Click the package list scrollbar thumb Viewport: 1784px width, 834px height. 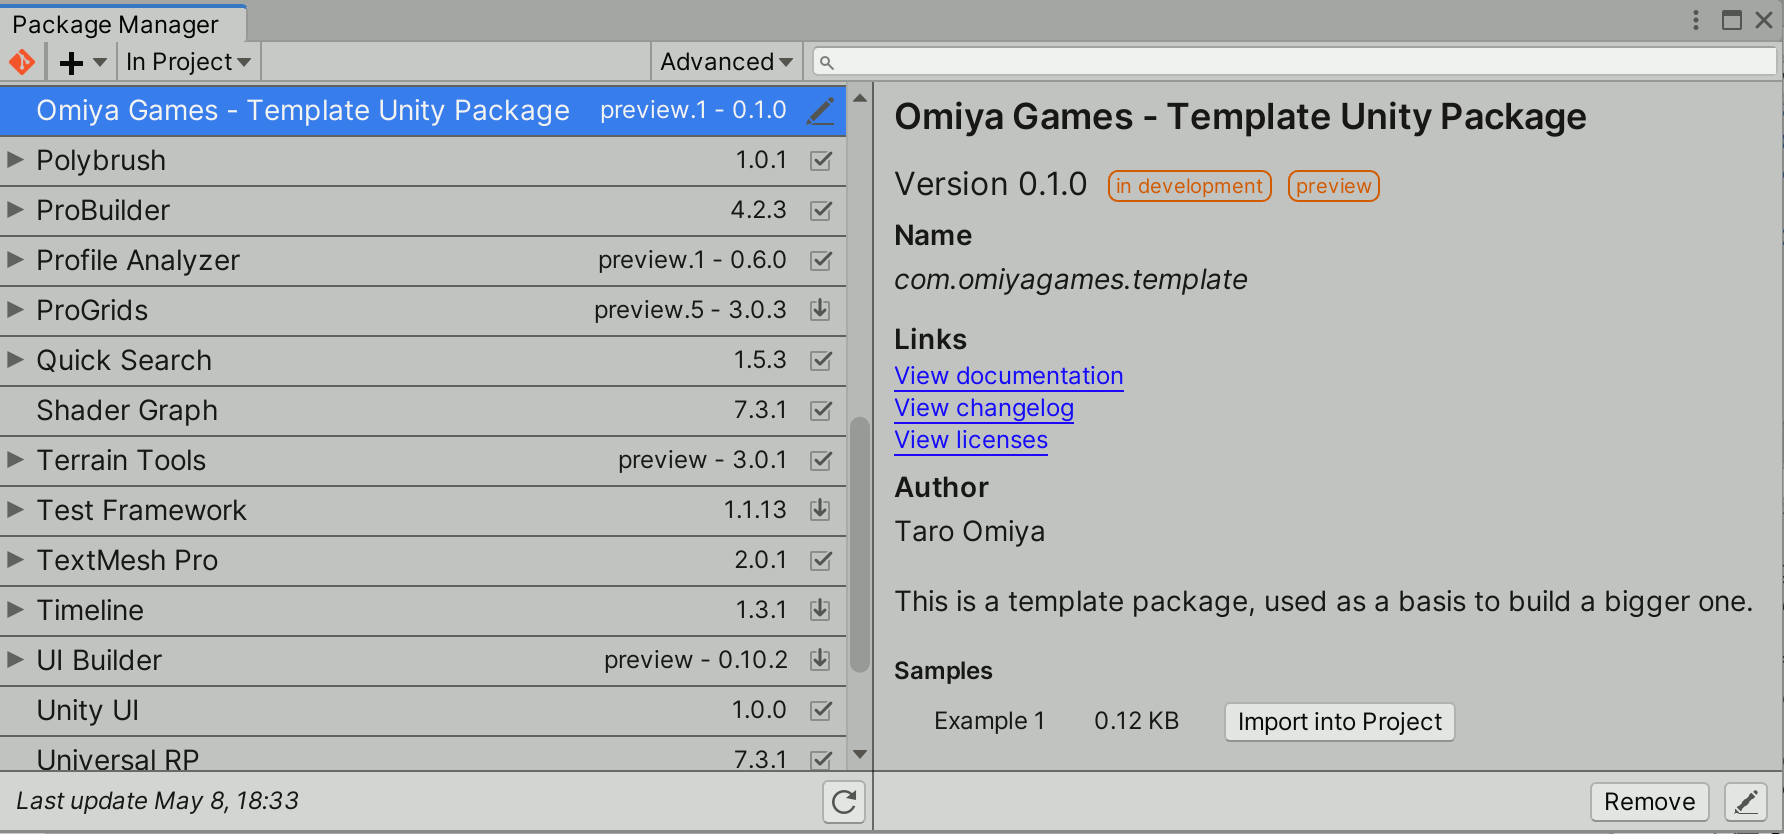[x=860, y=545]
